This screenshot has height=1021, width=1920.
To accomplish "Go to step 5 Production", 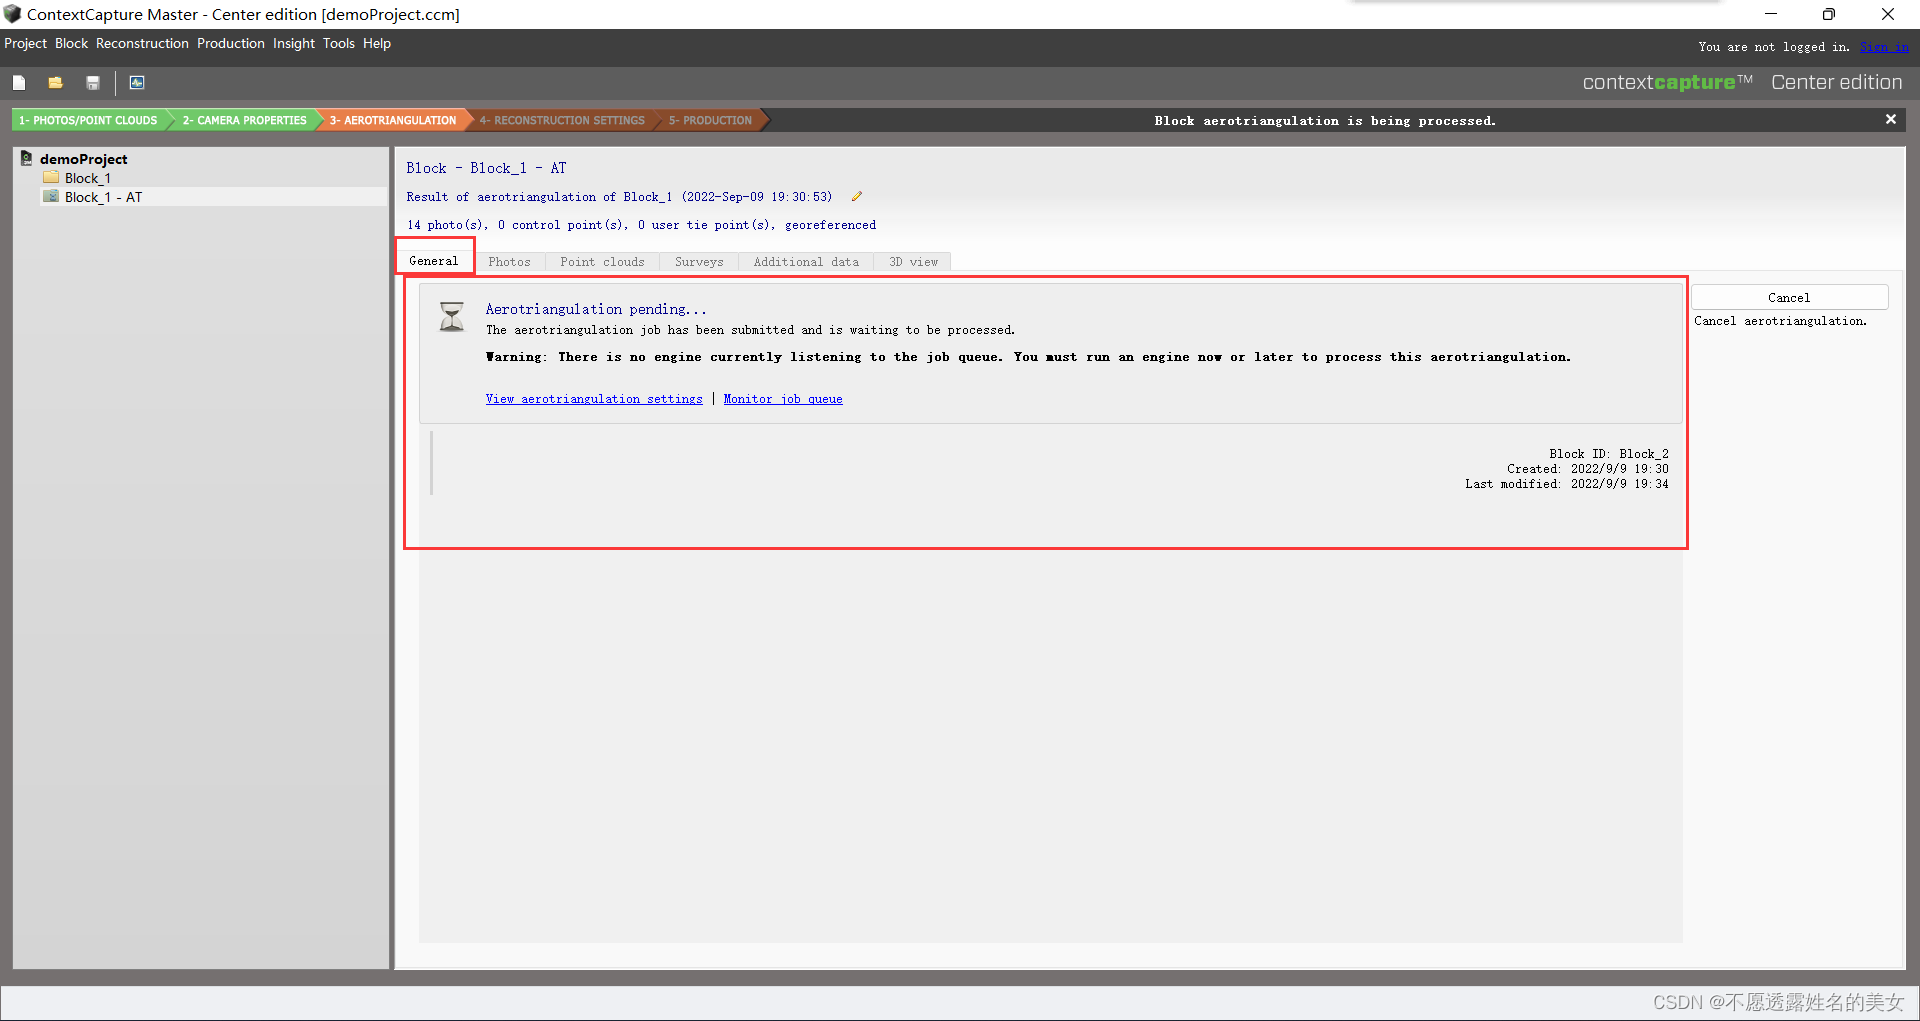I will [711, 120].
